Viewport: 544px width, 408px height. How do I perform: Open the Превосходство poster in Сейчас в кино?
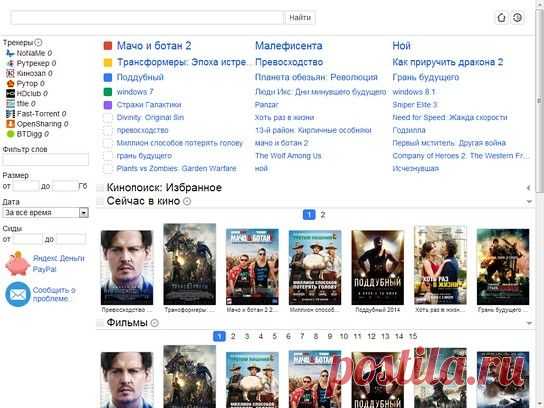click(x=127, y=268)
